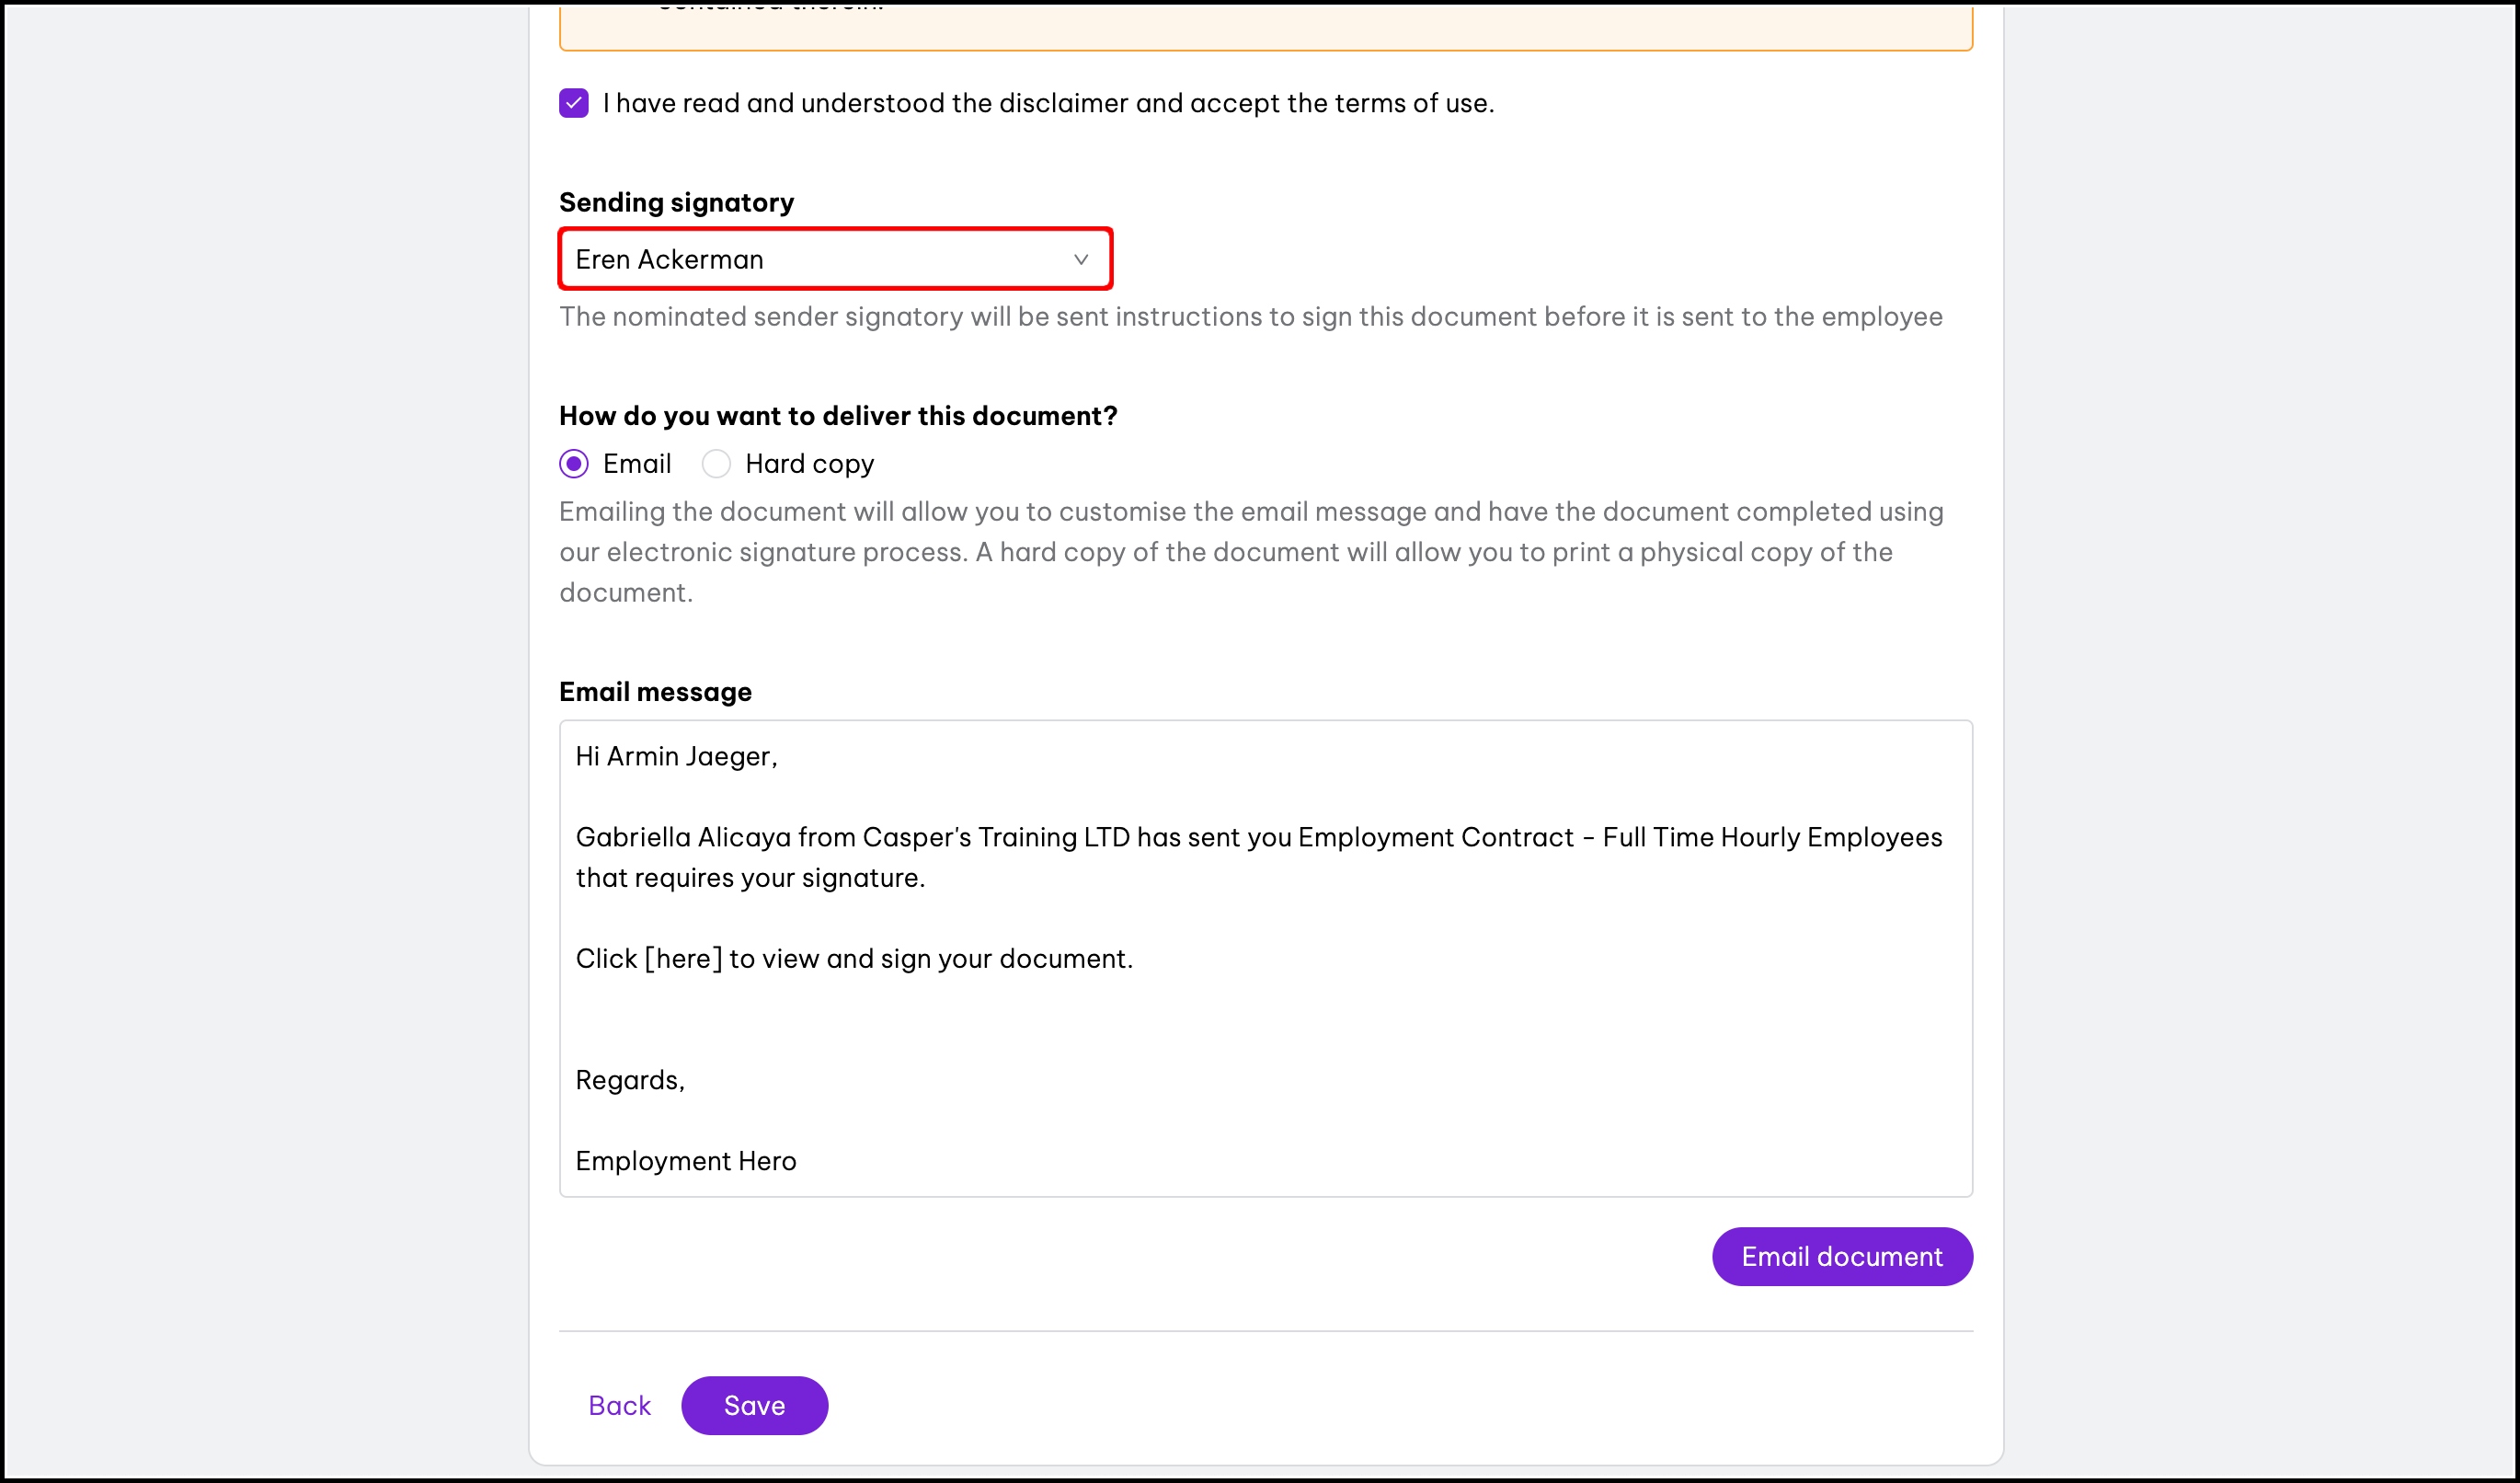Click the delivery method question heading
The height and width of the screenshot is (1483, 2520).
click(x=837, y=416)
